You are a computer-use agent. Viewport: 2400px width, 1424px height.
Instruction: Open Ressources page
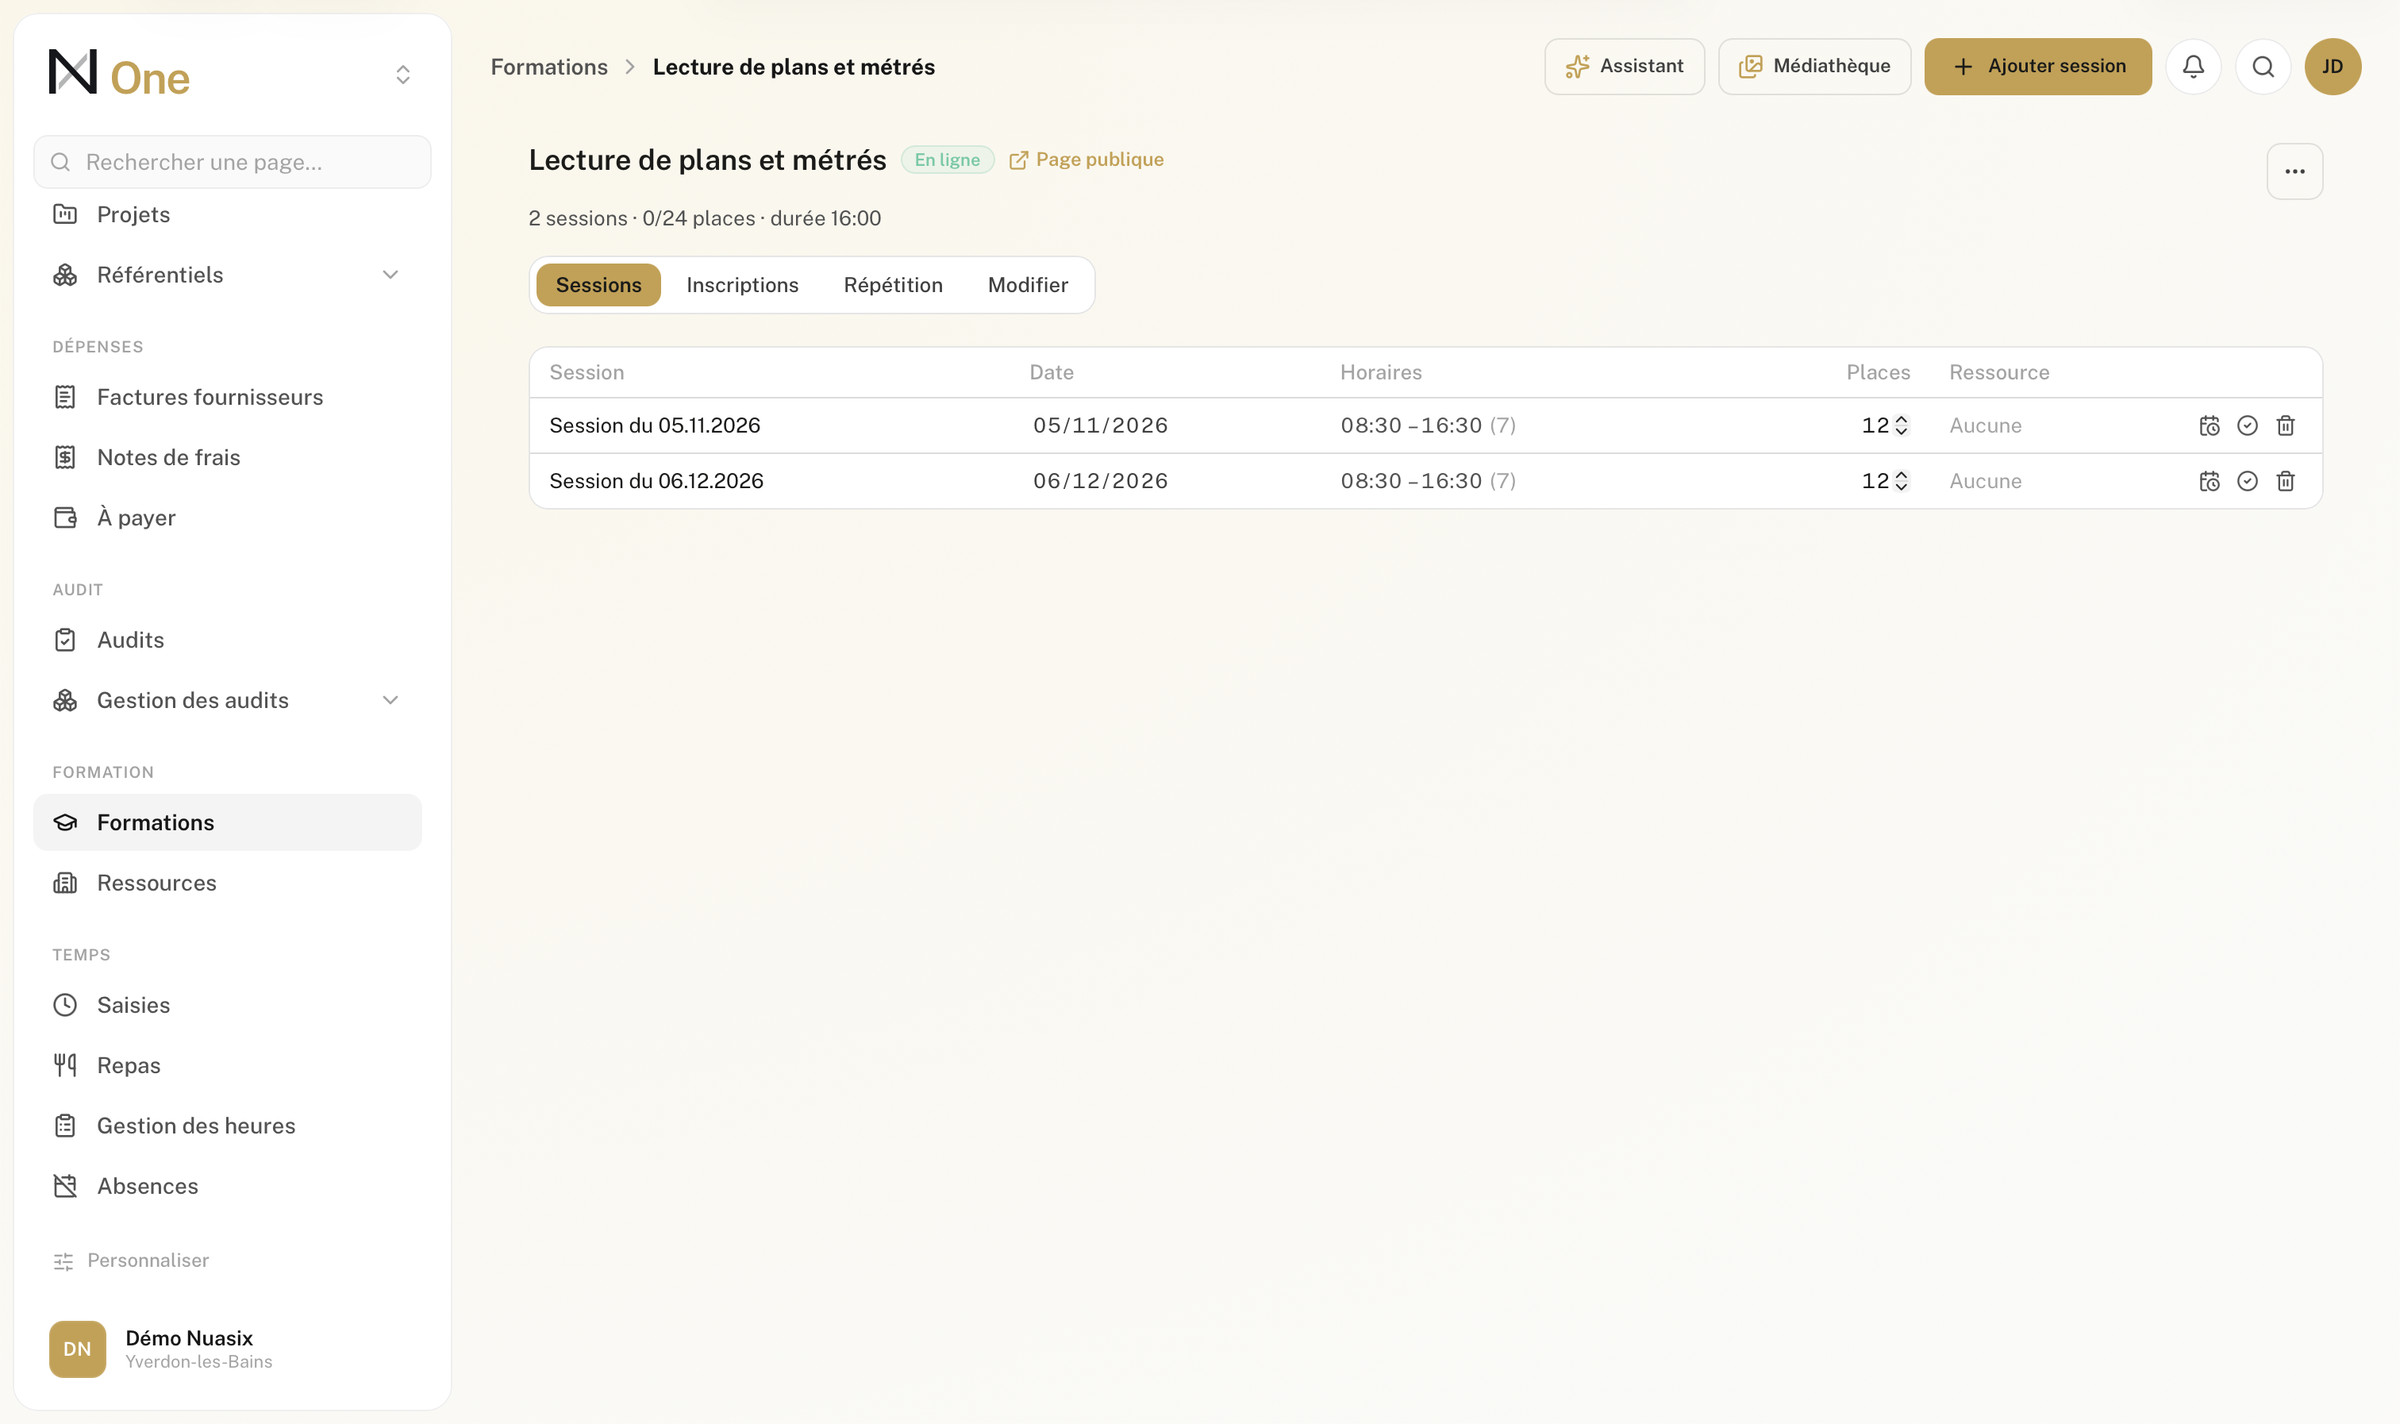click(228, 883)
